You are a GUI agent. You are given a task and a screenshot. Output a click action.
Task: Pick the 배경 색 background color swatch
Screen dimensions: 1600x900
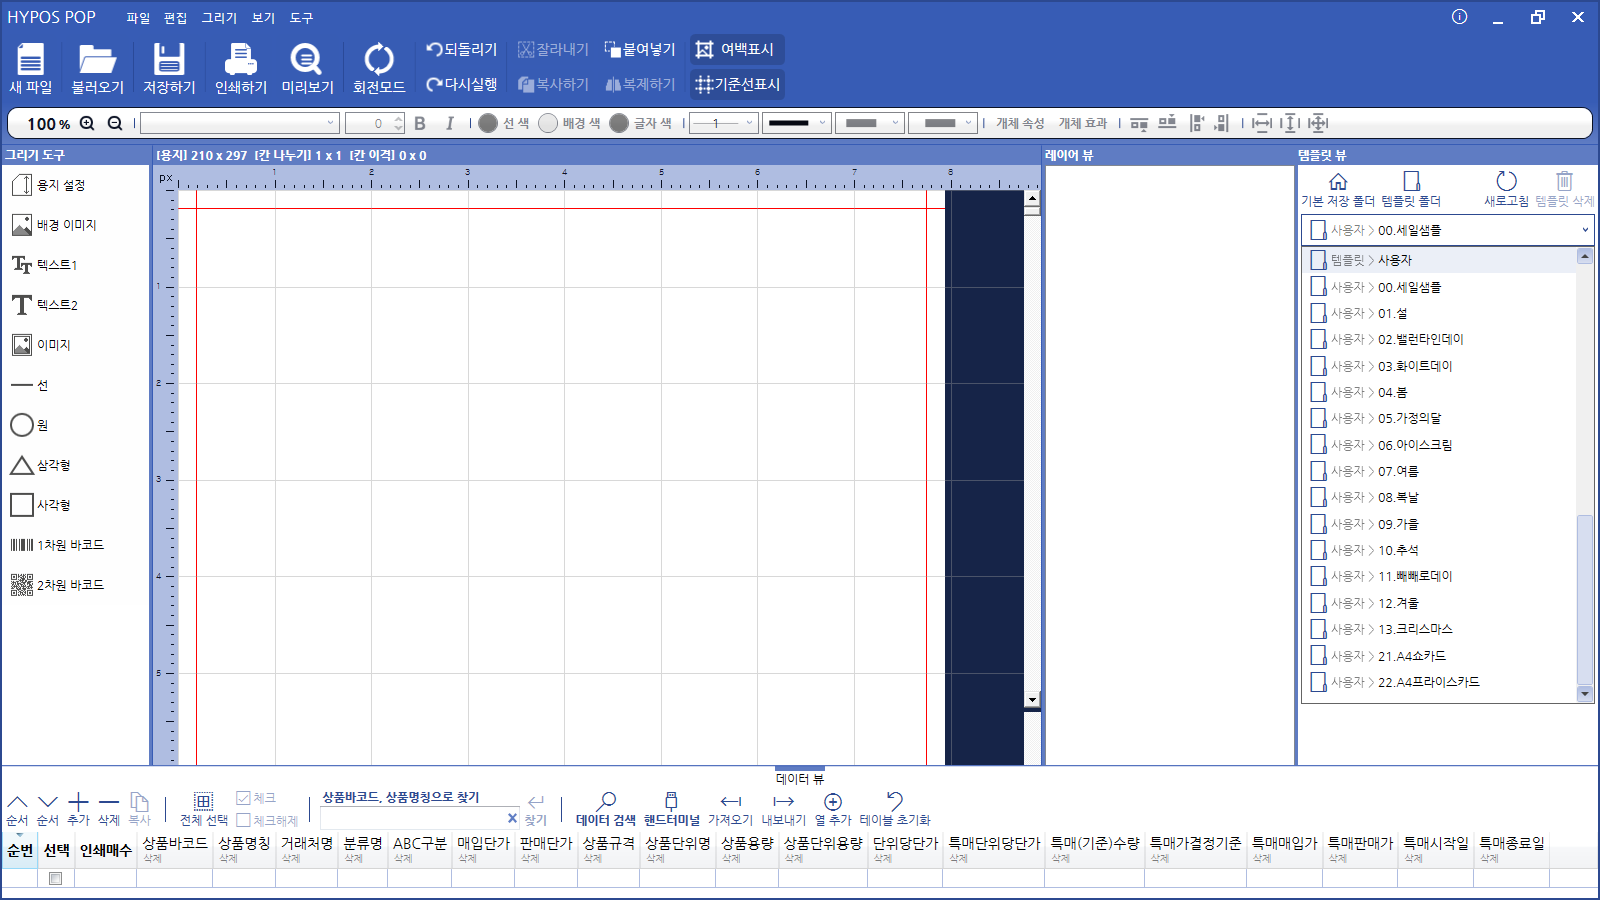pyautogui.click(x=548, y=123)
